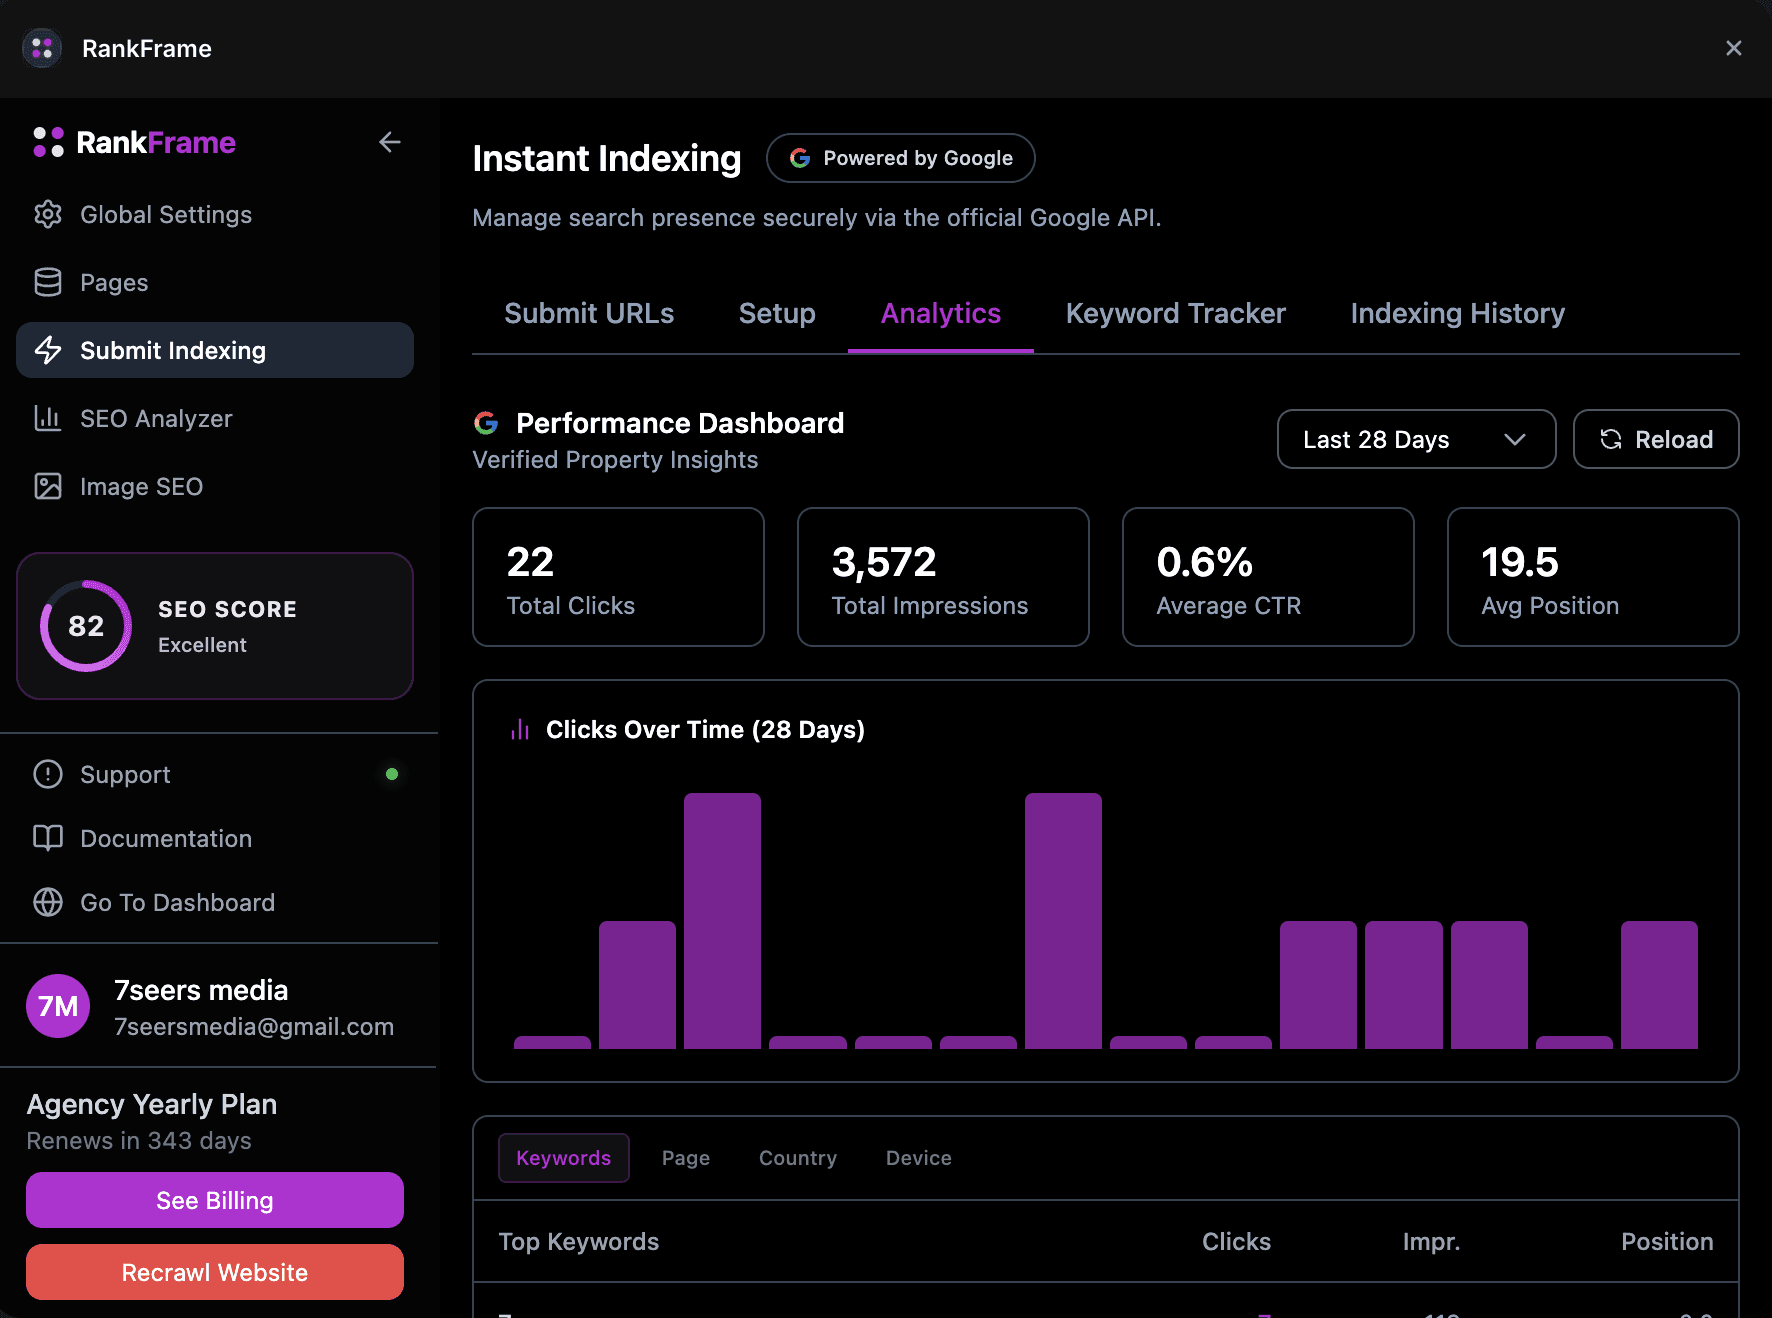The width and height of the screenshot is (1772, 1318).
Task: Click the Total Impressions card
Action: (x=943, y=577)
